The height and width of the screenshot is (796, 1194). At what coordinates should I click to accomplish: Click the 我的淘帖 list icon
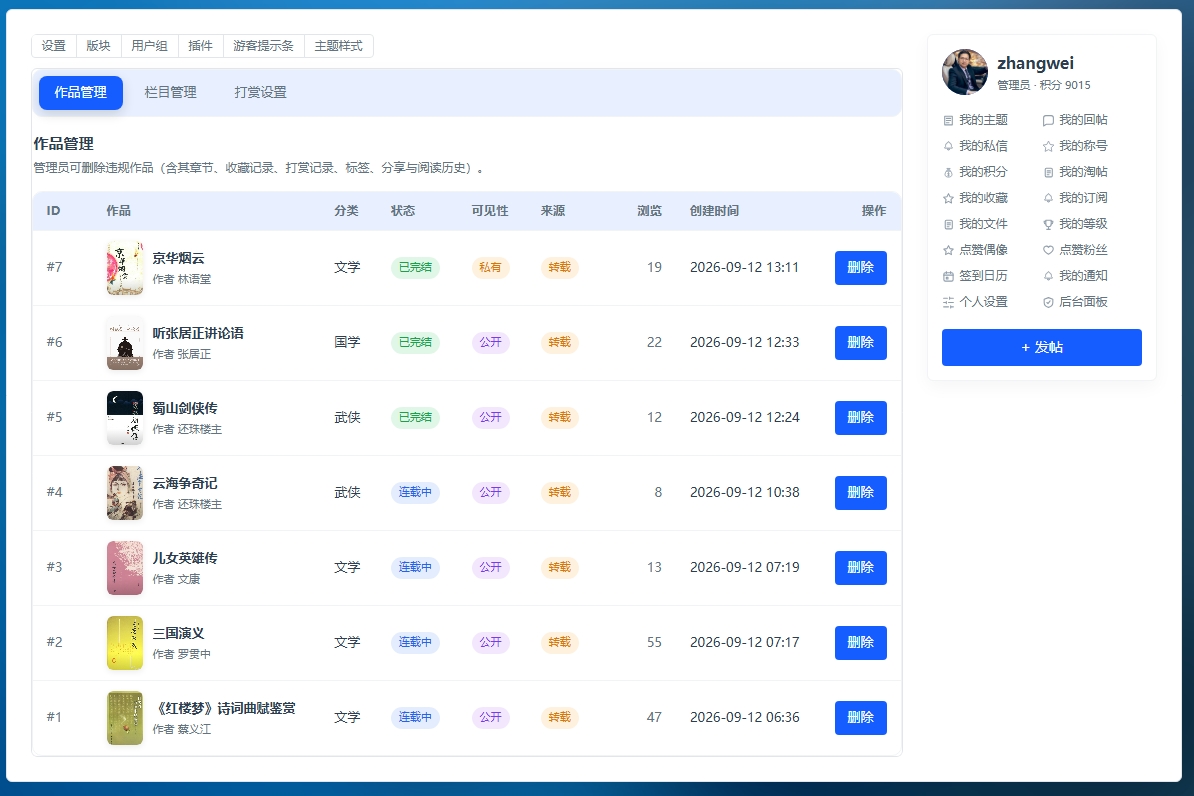click(x=1048, y=172)
